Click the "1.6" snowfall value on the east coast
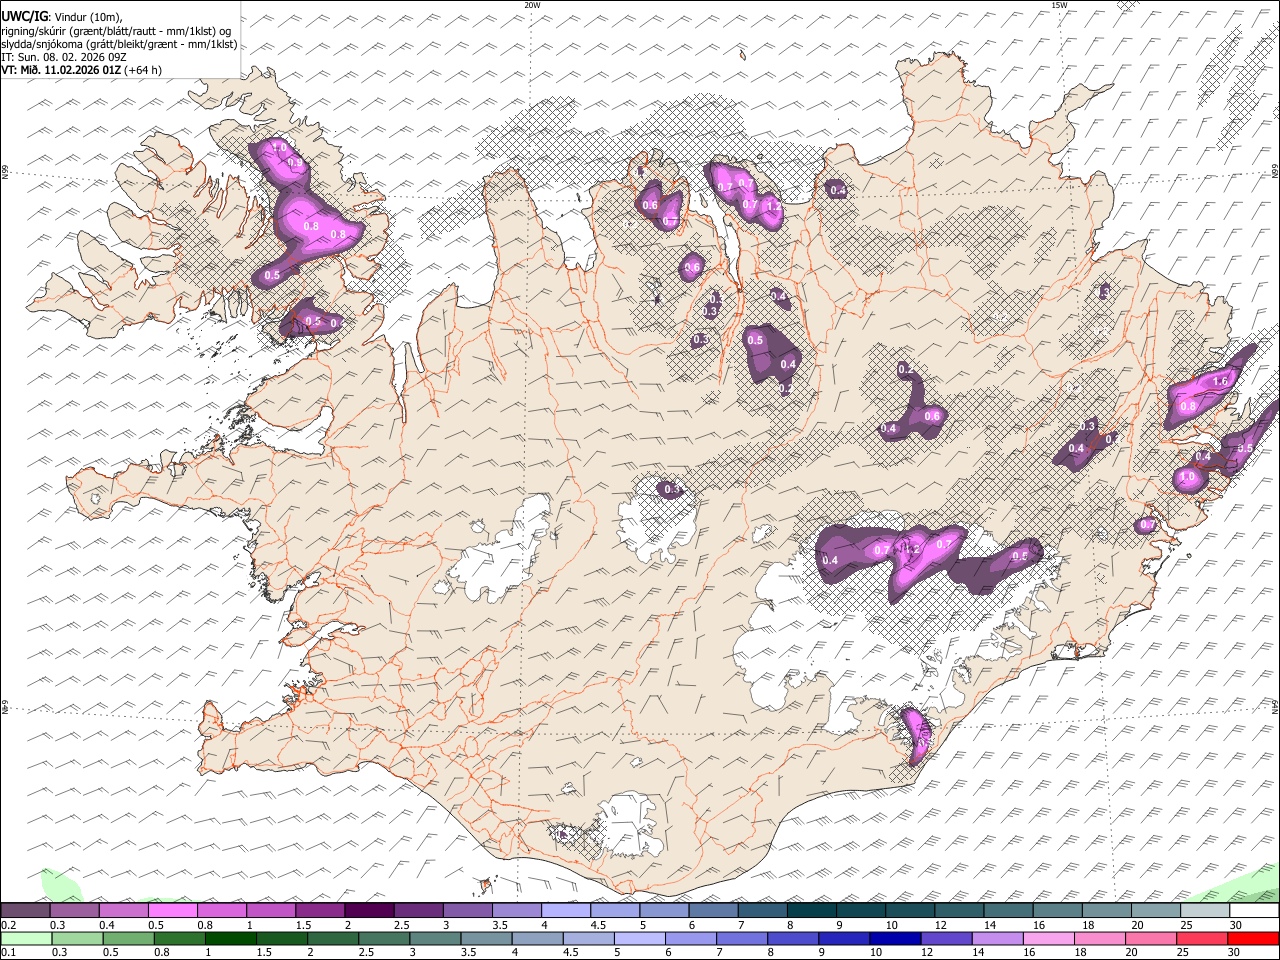This screenshot has width=1280, height=960. [1219, 382]
